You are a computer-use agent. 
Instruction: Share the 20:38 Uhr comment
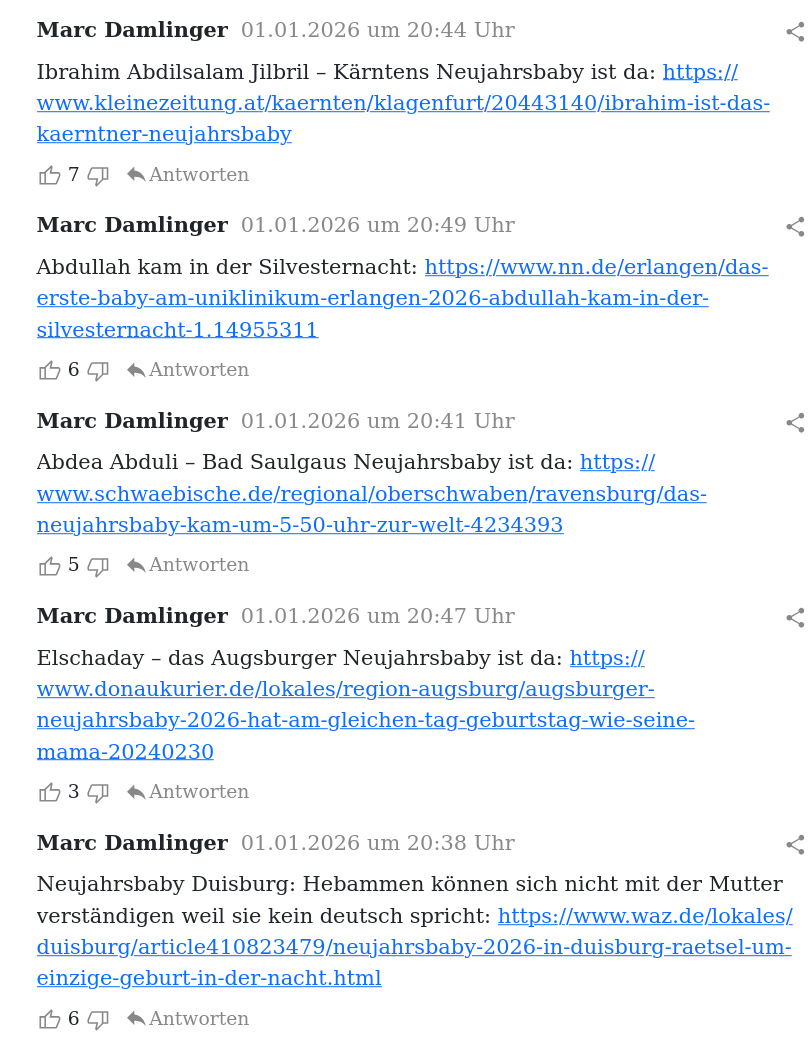[x=795, y=844]
